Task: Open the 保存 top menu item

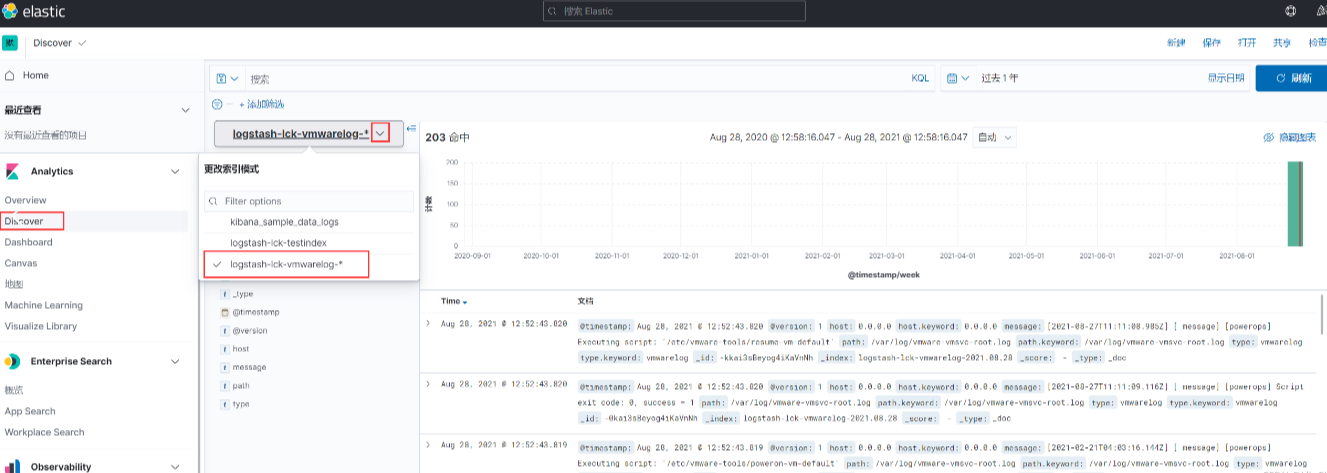Action: (x=1212, y=43)
